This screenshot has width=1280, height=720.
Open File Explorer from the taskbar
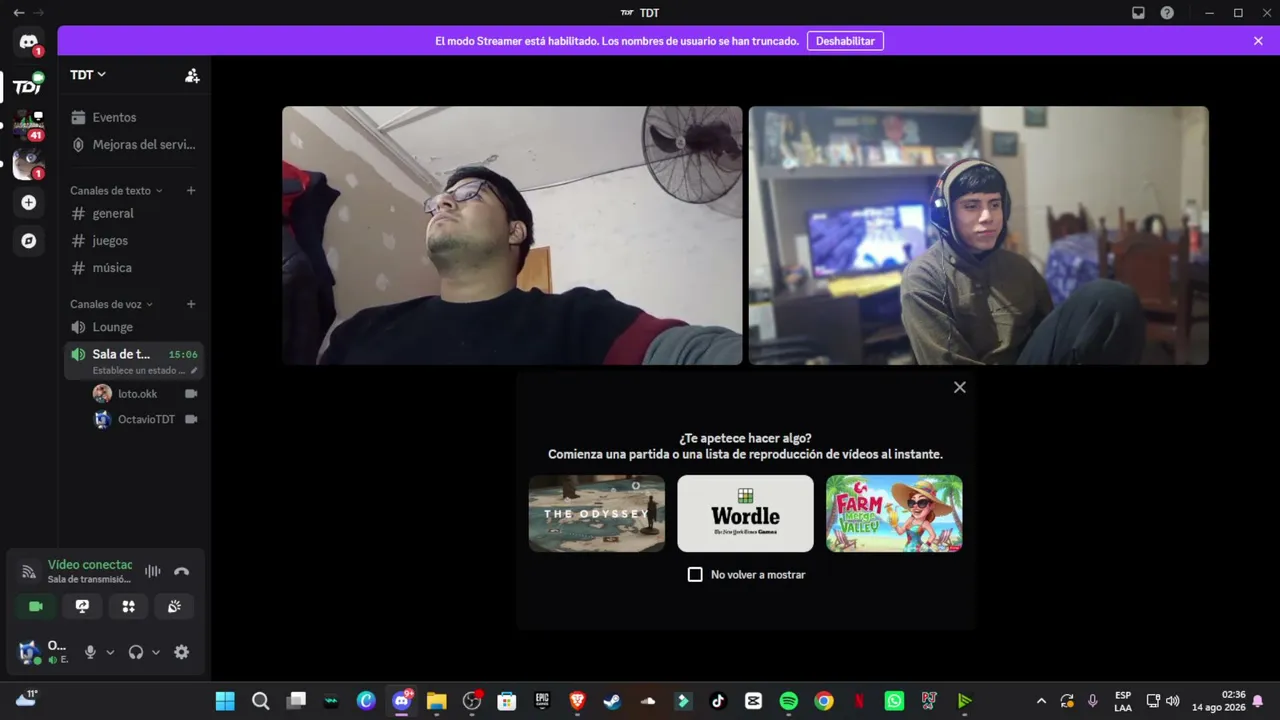tap(436, 701)
